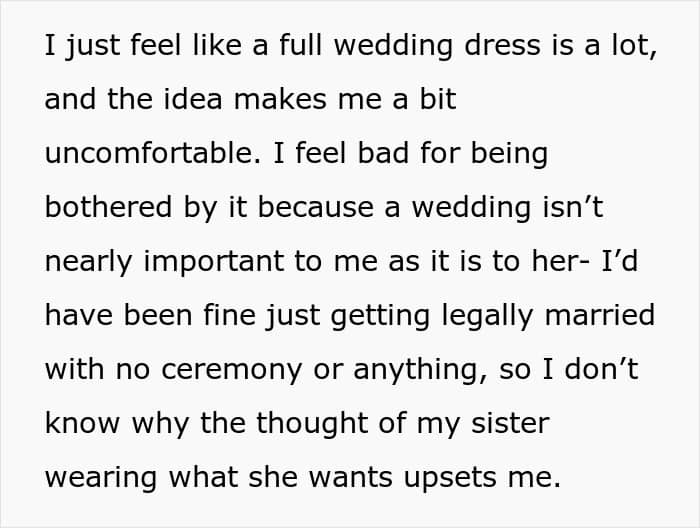Click the word "nearly" in the paragraph
The width and height of the screenshot is (700, 528).
pos(88,262)
